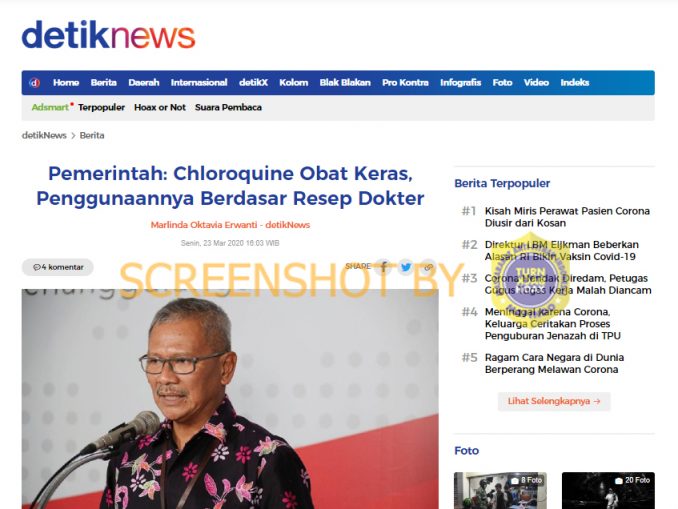The height and width of the screenshot is (509, 678).
Task: Open detikX from navigation bar
Action: tap(253, 83)
